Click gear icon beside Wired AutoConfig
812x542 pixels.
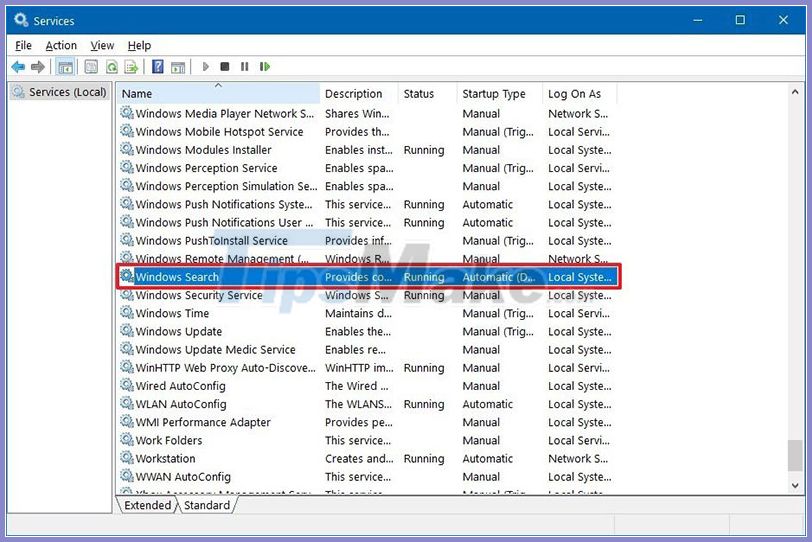pyautogui.click(x=127, y=385)
